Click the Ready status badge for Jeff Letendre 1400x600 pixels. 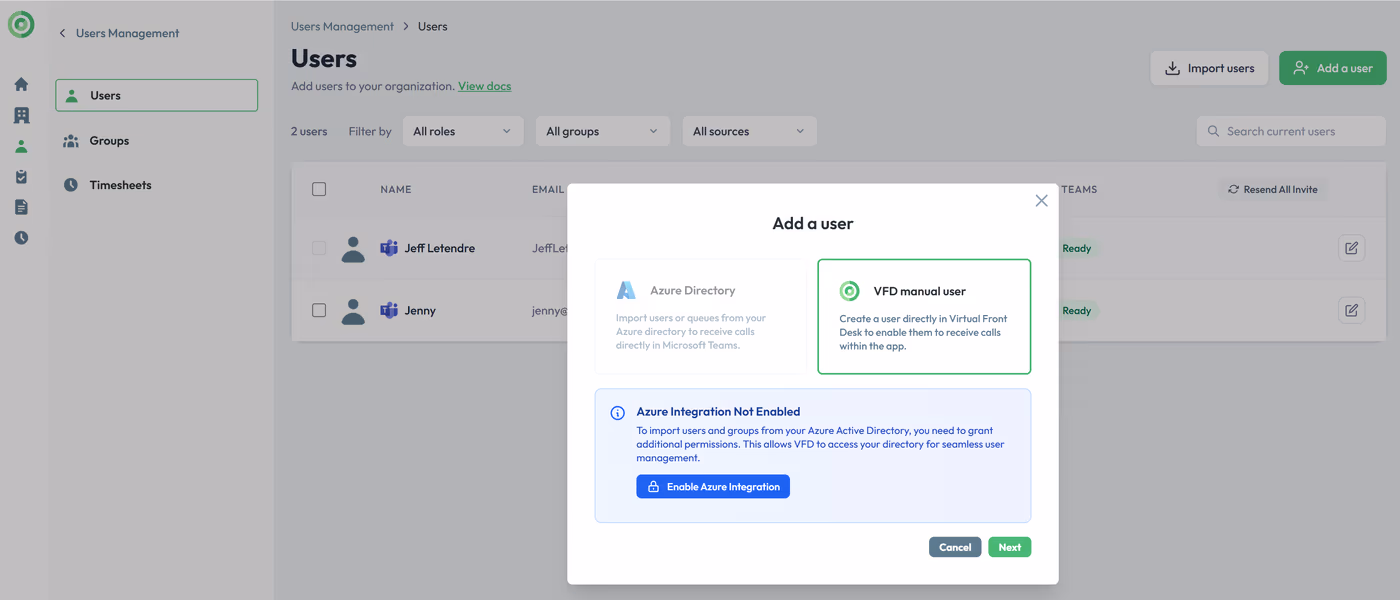tap(1077, 248)
